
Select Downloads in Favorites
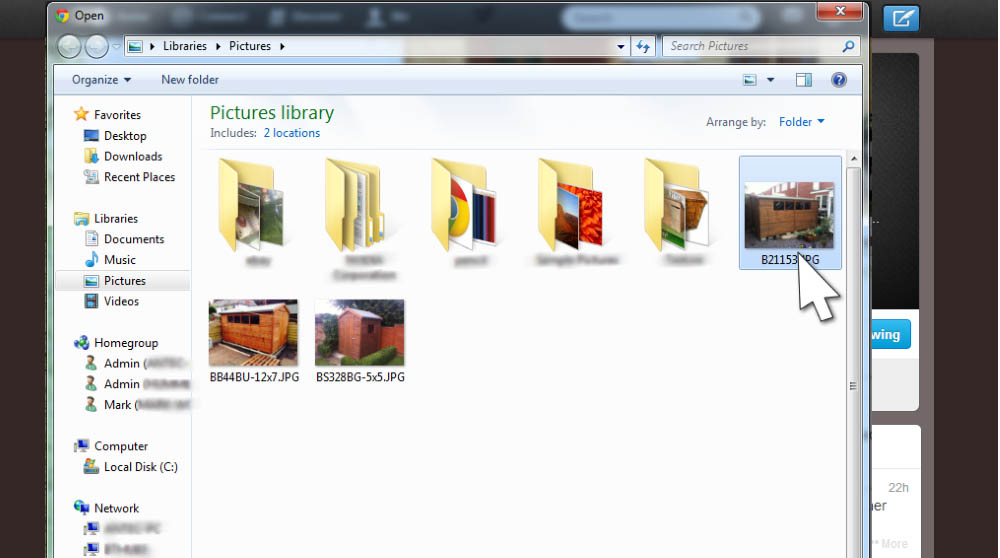[132, 156]
